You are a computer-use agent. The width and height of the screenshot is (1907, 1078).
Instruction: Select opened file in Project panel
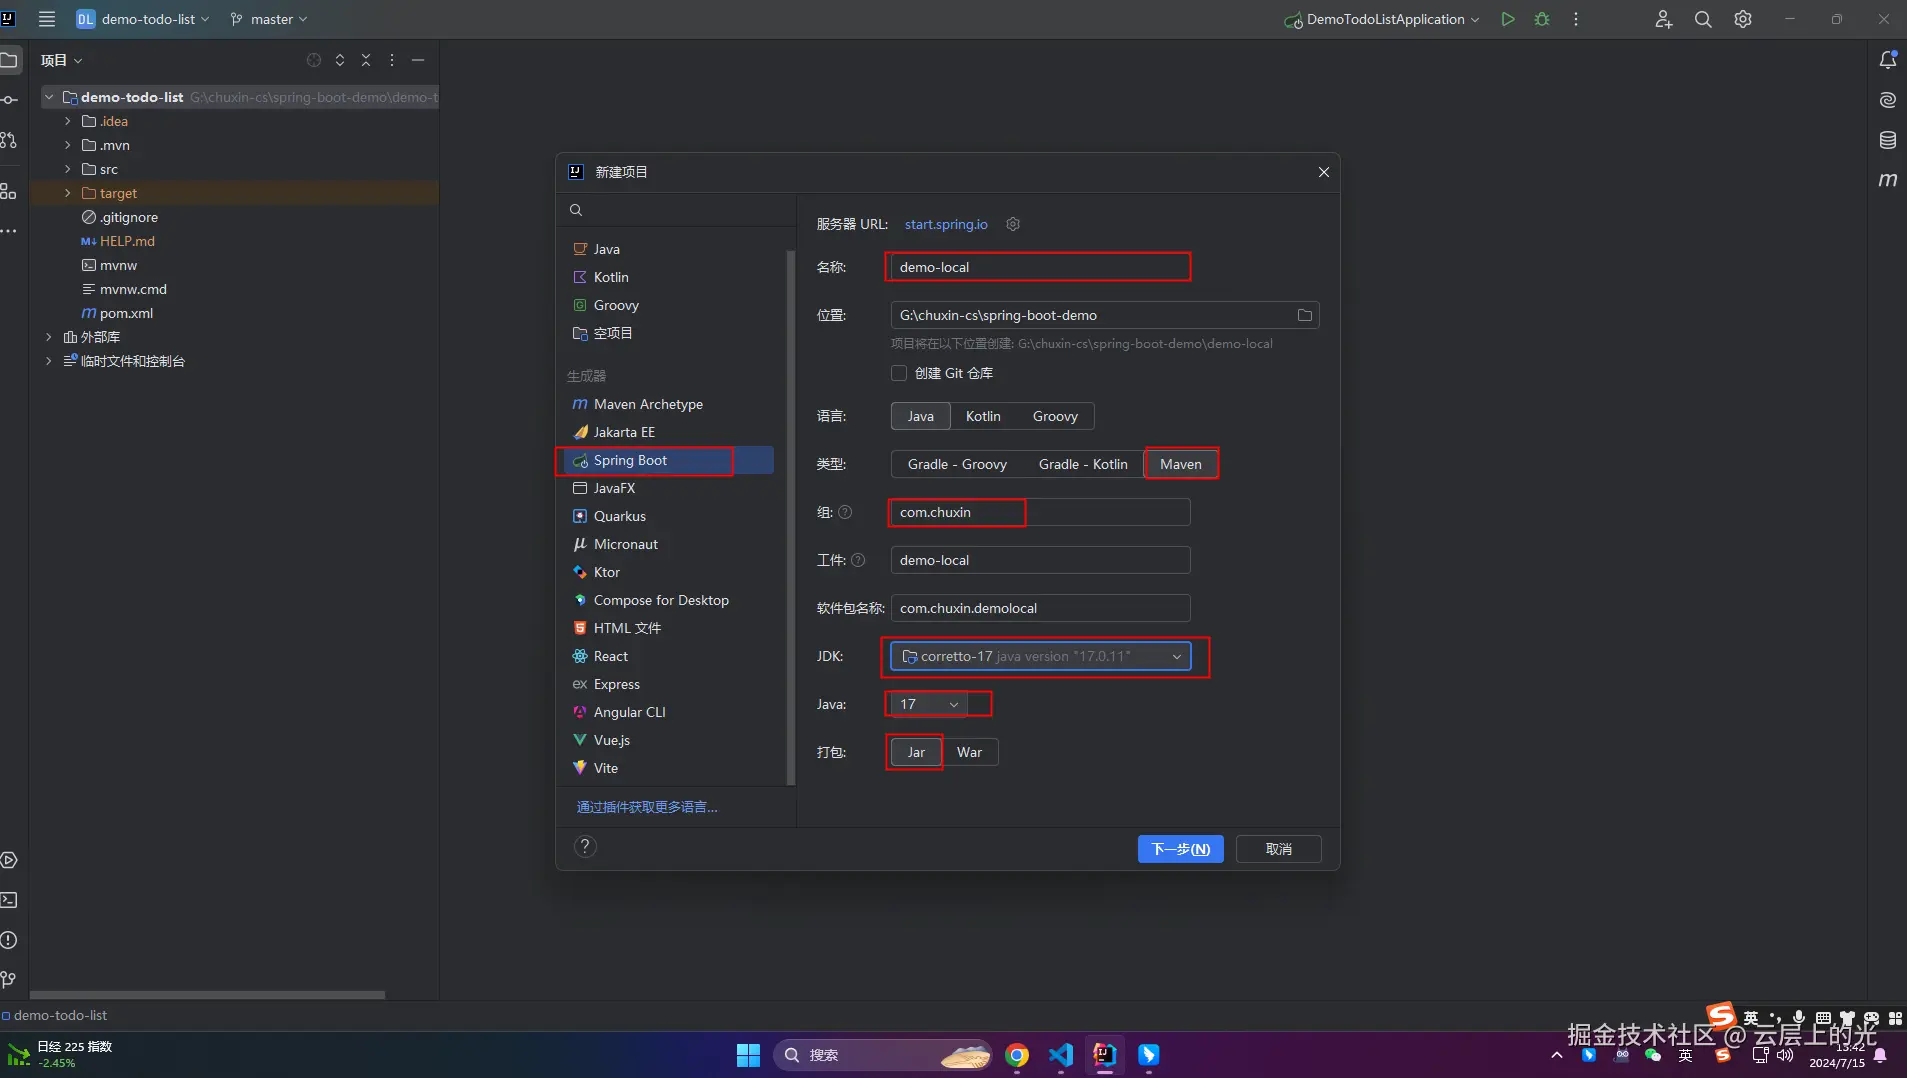click(x=314, y=60)
